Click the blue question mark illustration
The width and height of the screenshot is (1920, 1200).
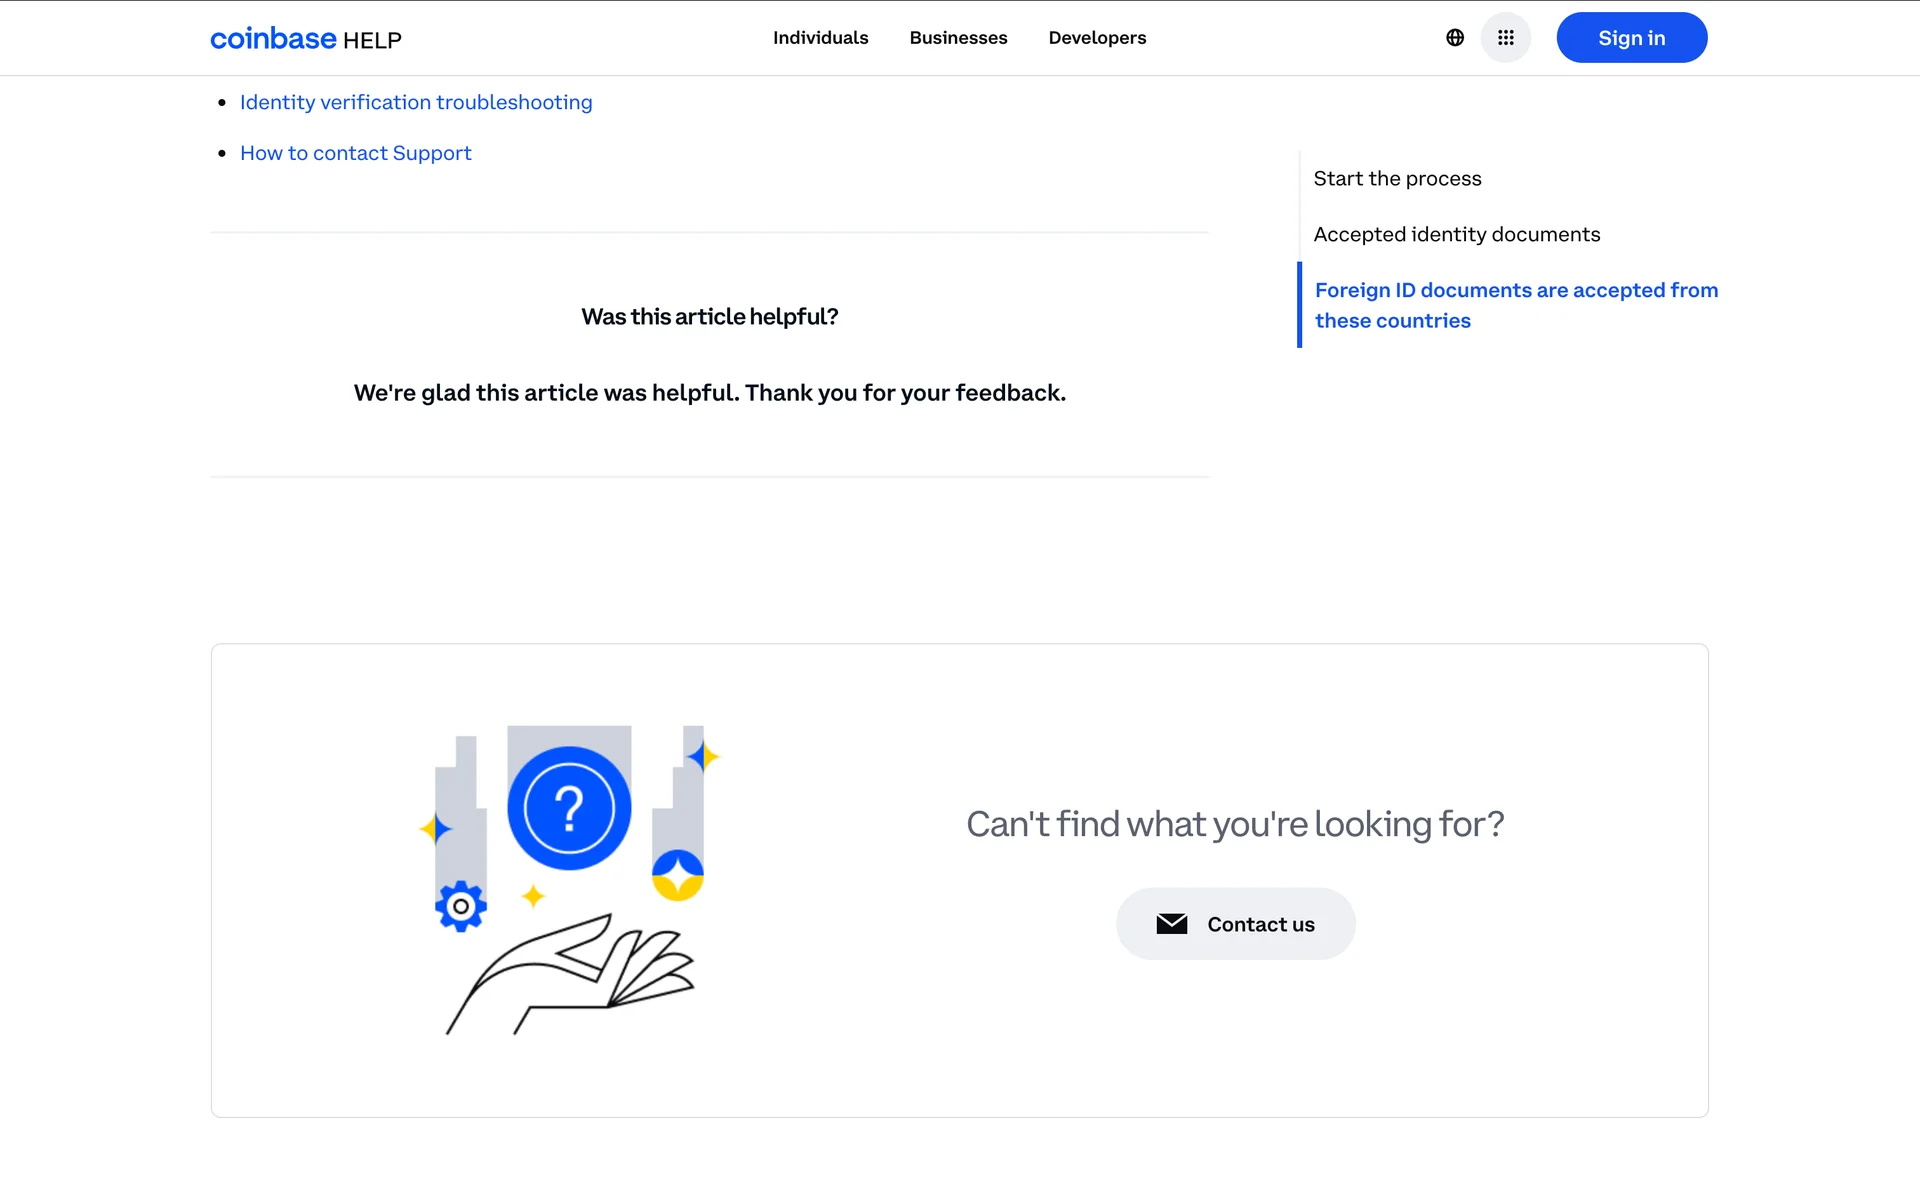point(569,808)
